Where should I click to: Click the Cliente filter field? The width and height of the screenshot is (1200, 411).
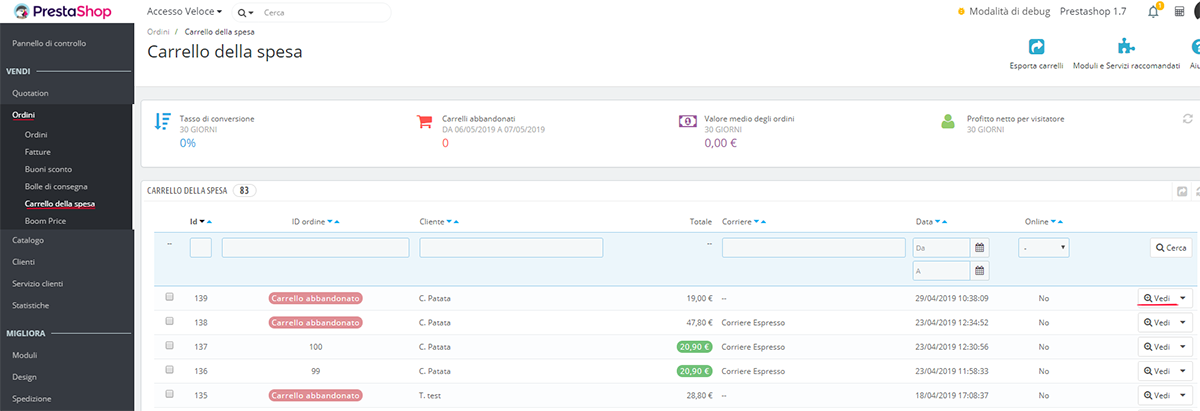511,247
